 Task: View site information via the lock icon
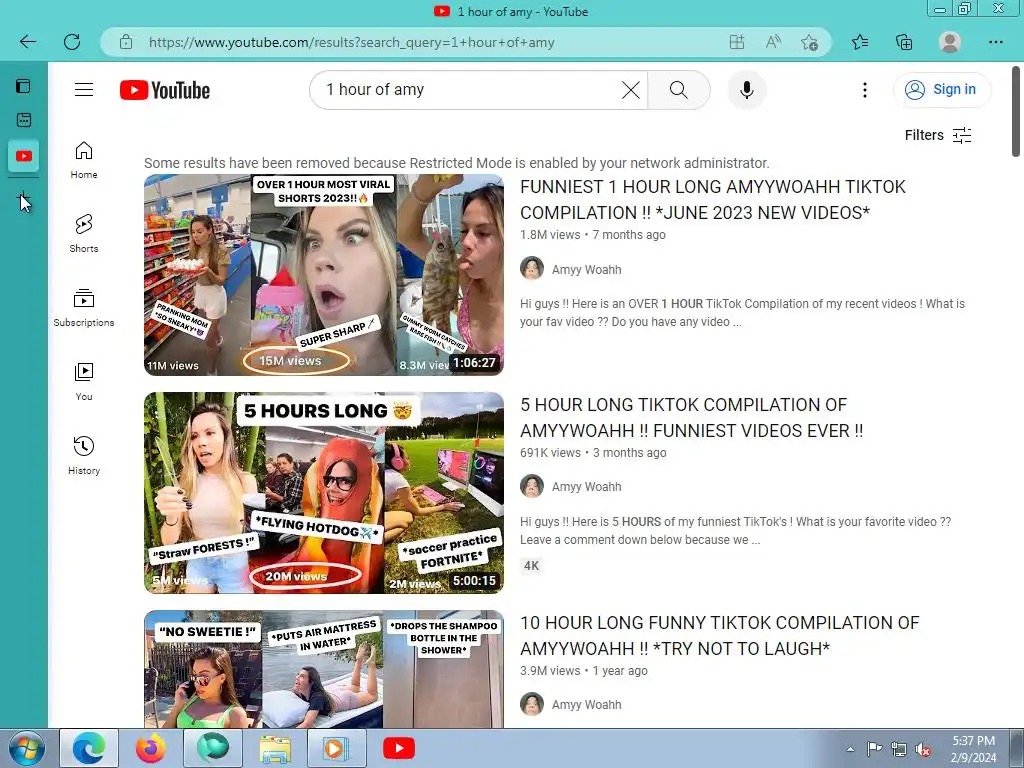tap(126, 42)
